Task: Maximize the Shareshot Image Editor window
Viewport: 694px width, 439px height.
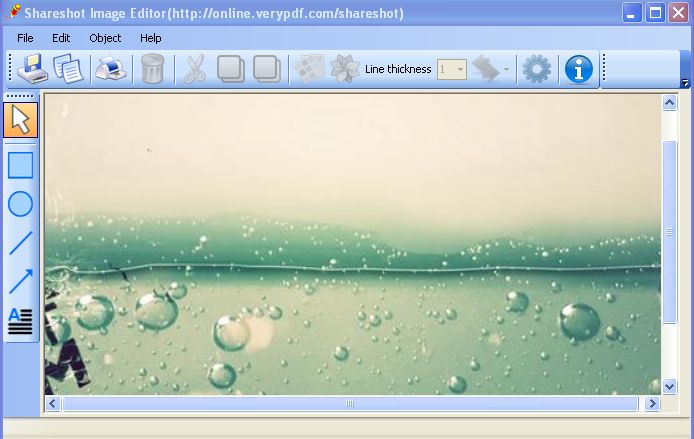Action: (x=655, y=13)
